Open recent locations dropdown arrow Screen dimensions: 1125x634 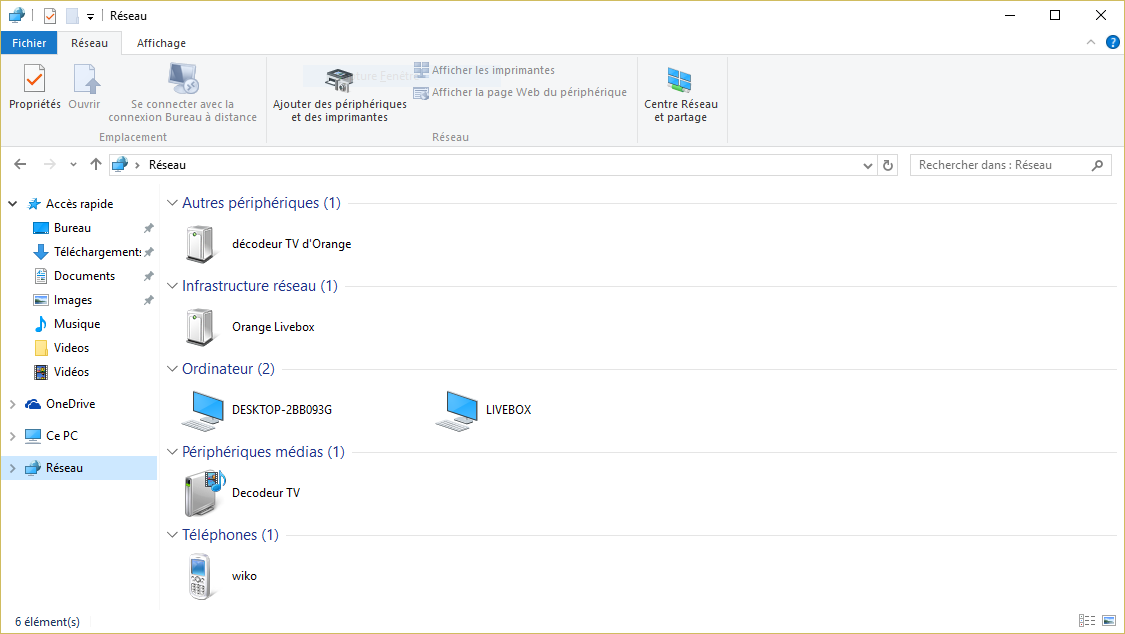click(x=73, y=164)
